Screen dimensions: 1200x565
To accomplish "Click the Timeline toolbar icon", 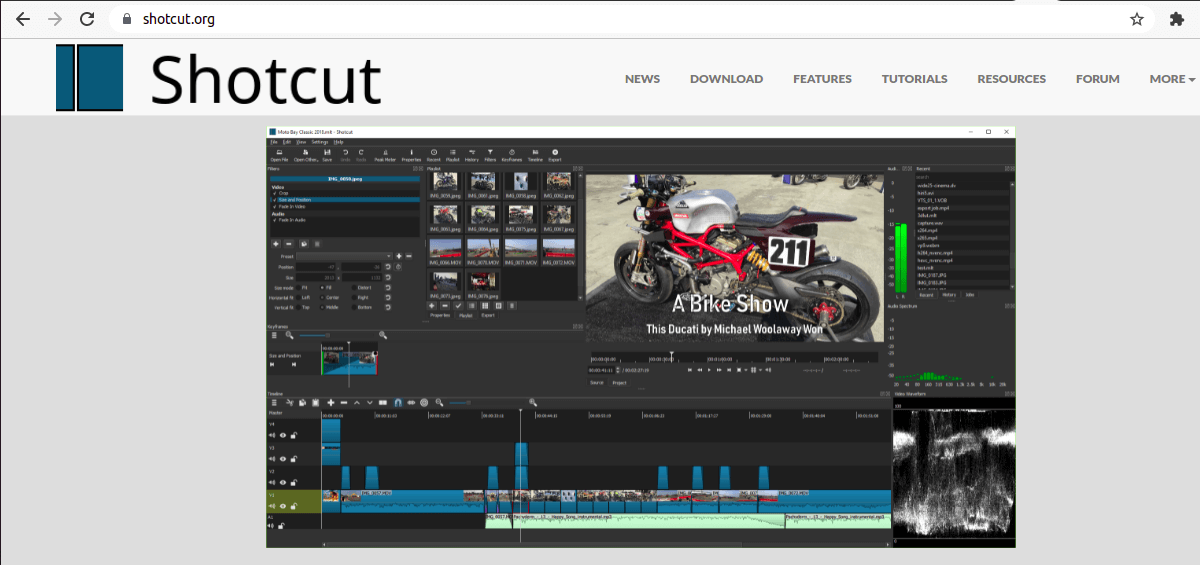I will (x=535, y=155).
